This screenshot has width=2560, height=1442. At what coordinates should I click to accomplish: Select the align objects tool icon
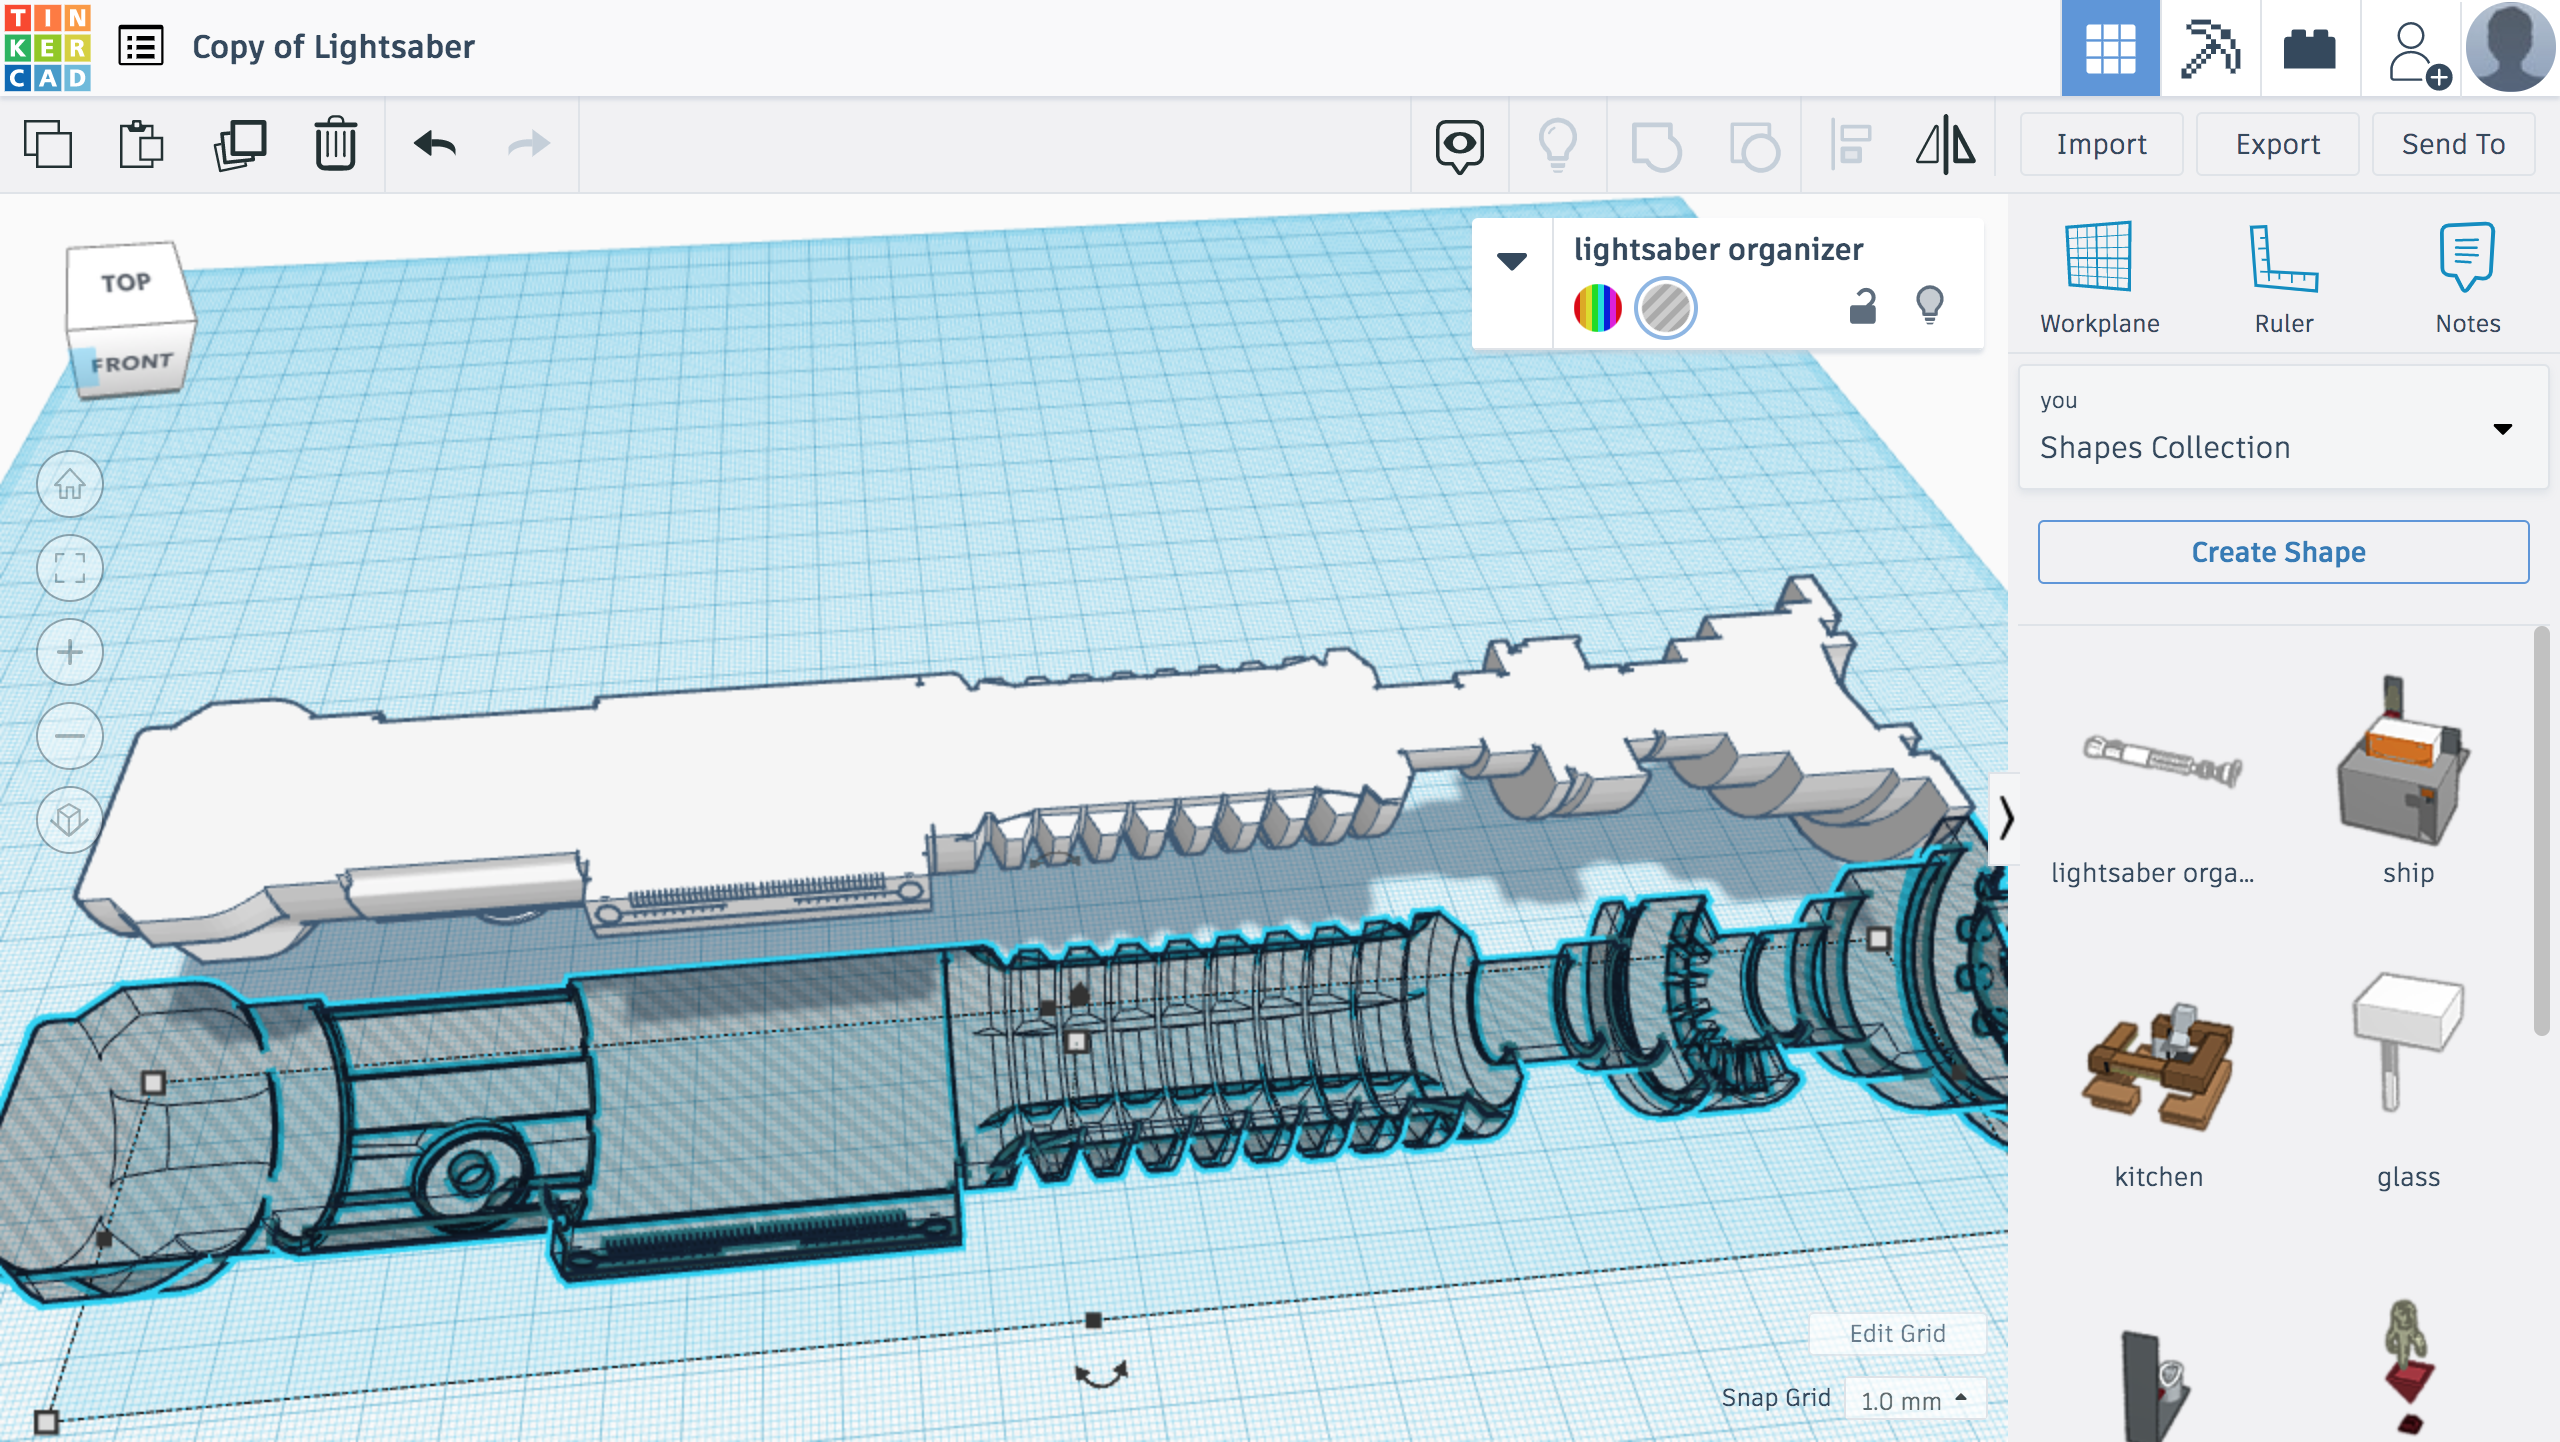[x=1851, y=144]
